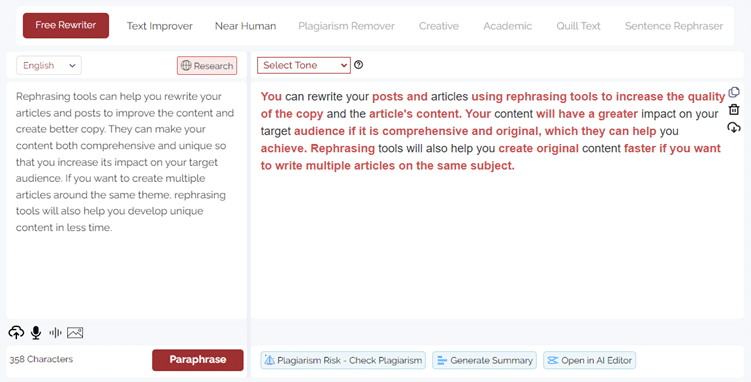Image resolution: width=751 pixels, height=382 pixels.
Task: Expand the Select Tone dropdown
Action: point(304,65)
